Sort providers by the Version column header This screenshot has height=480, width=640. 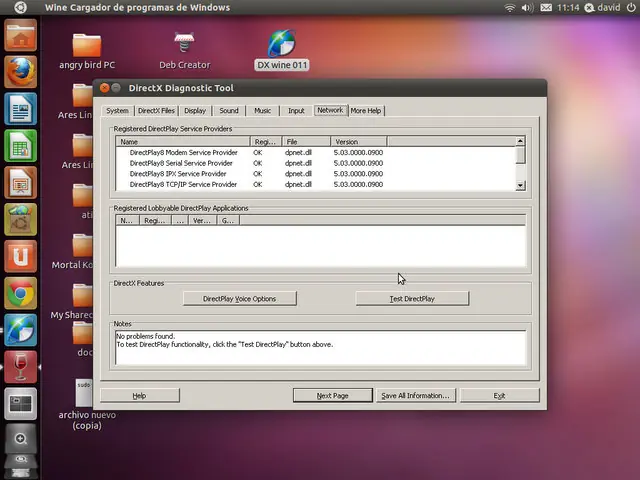tap(358, 142)
